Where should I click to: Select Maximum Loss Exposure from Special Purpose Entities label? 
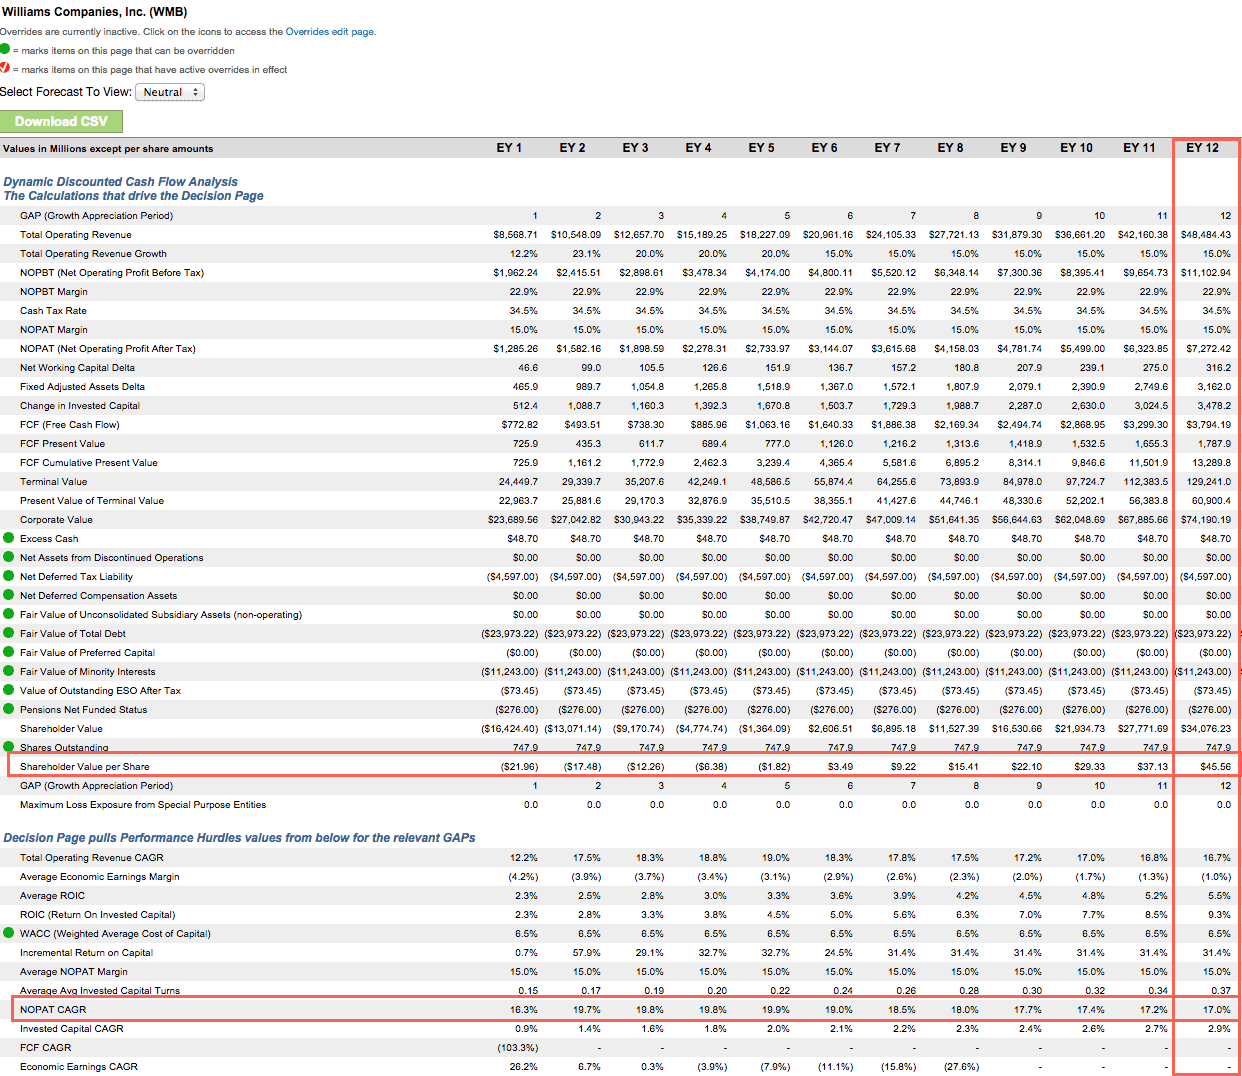[143, 805]
